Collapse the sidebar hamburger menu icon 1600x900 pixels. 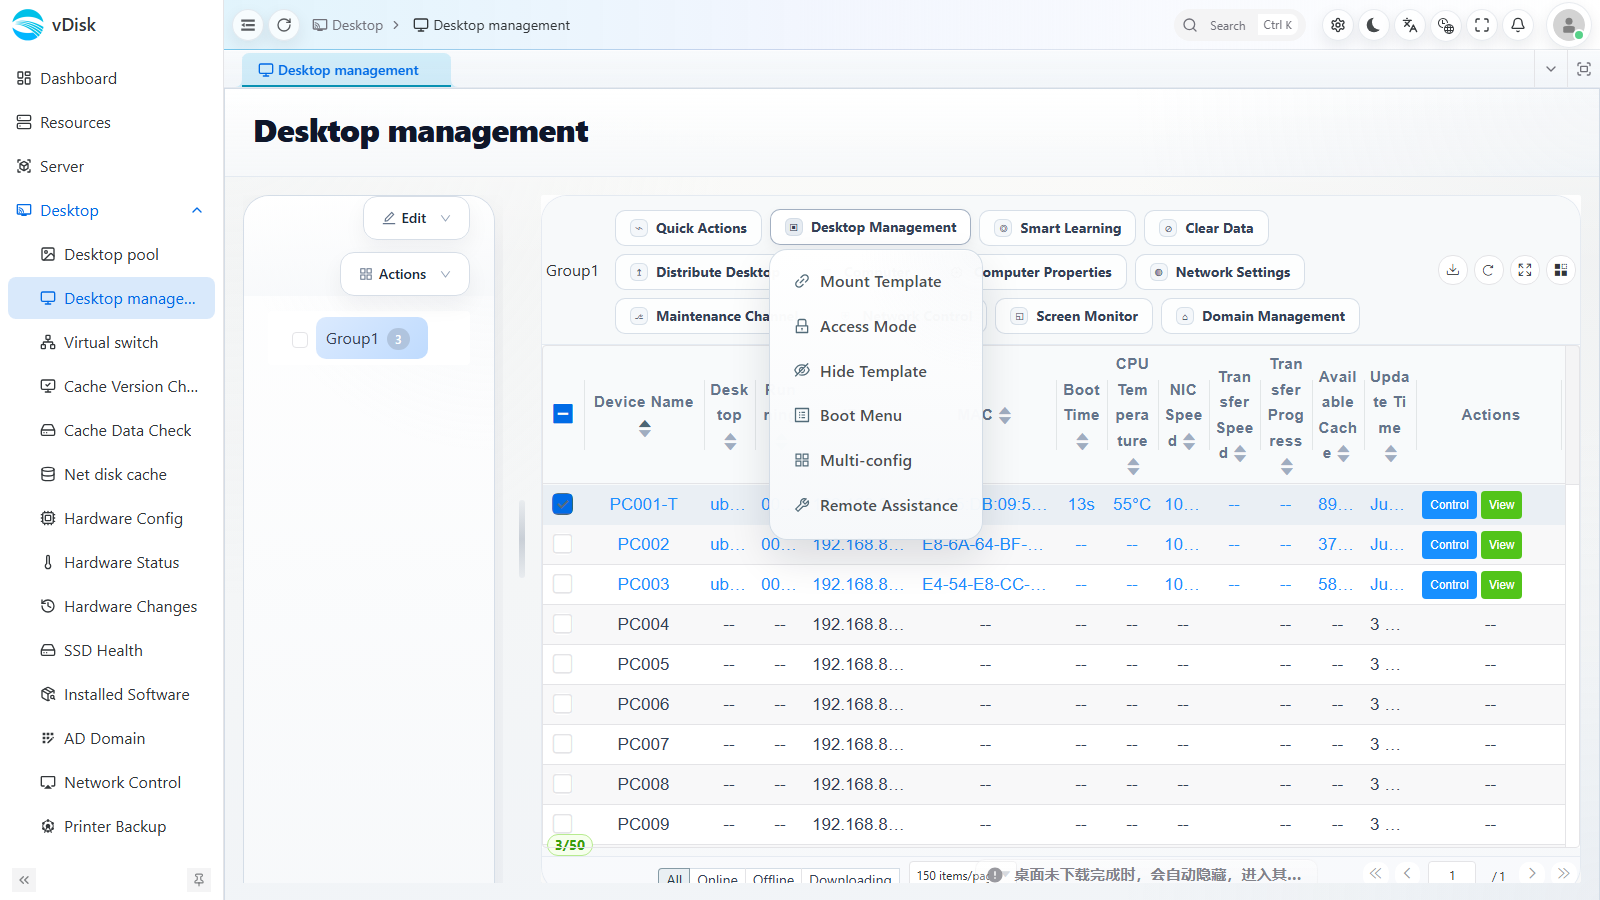[248, 25]
